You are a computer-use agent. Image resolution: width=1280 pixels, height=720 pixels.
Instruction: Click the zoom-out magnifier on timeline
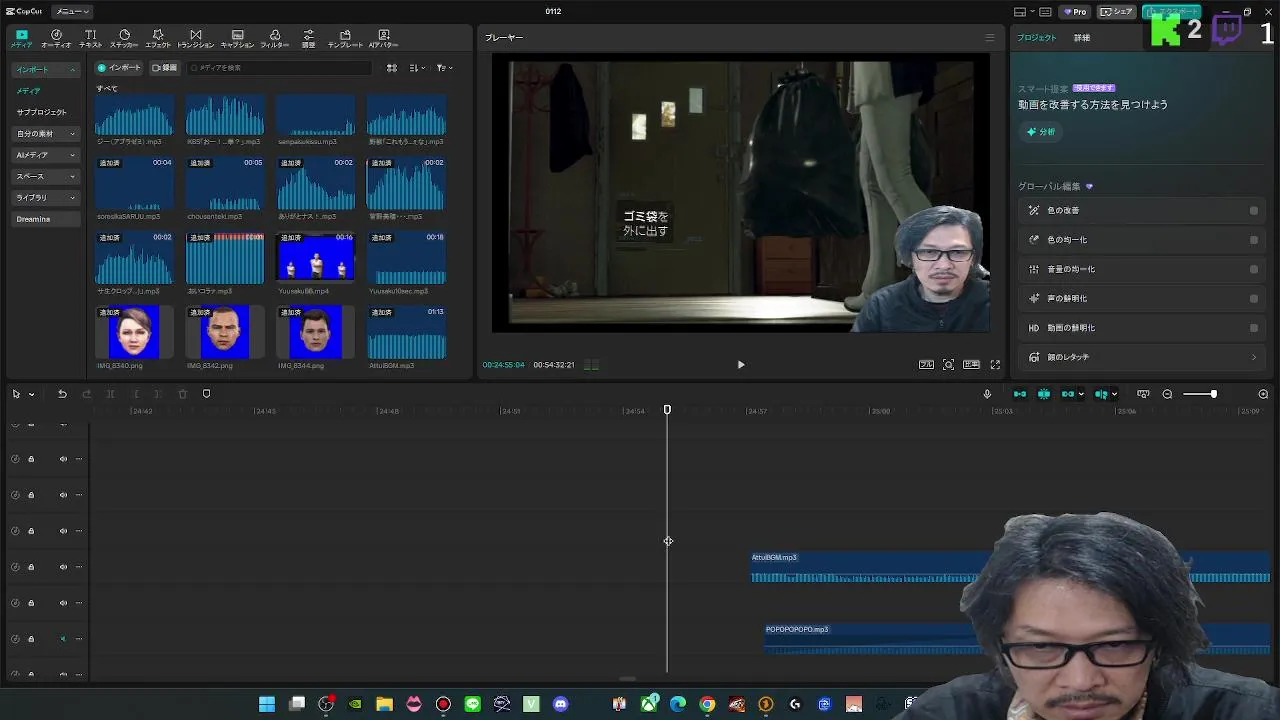[1167, 394]
